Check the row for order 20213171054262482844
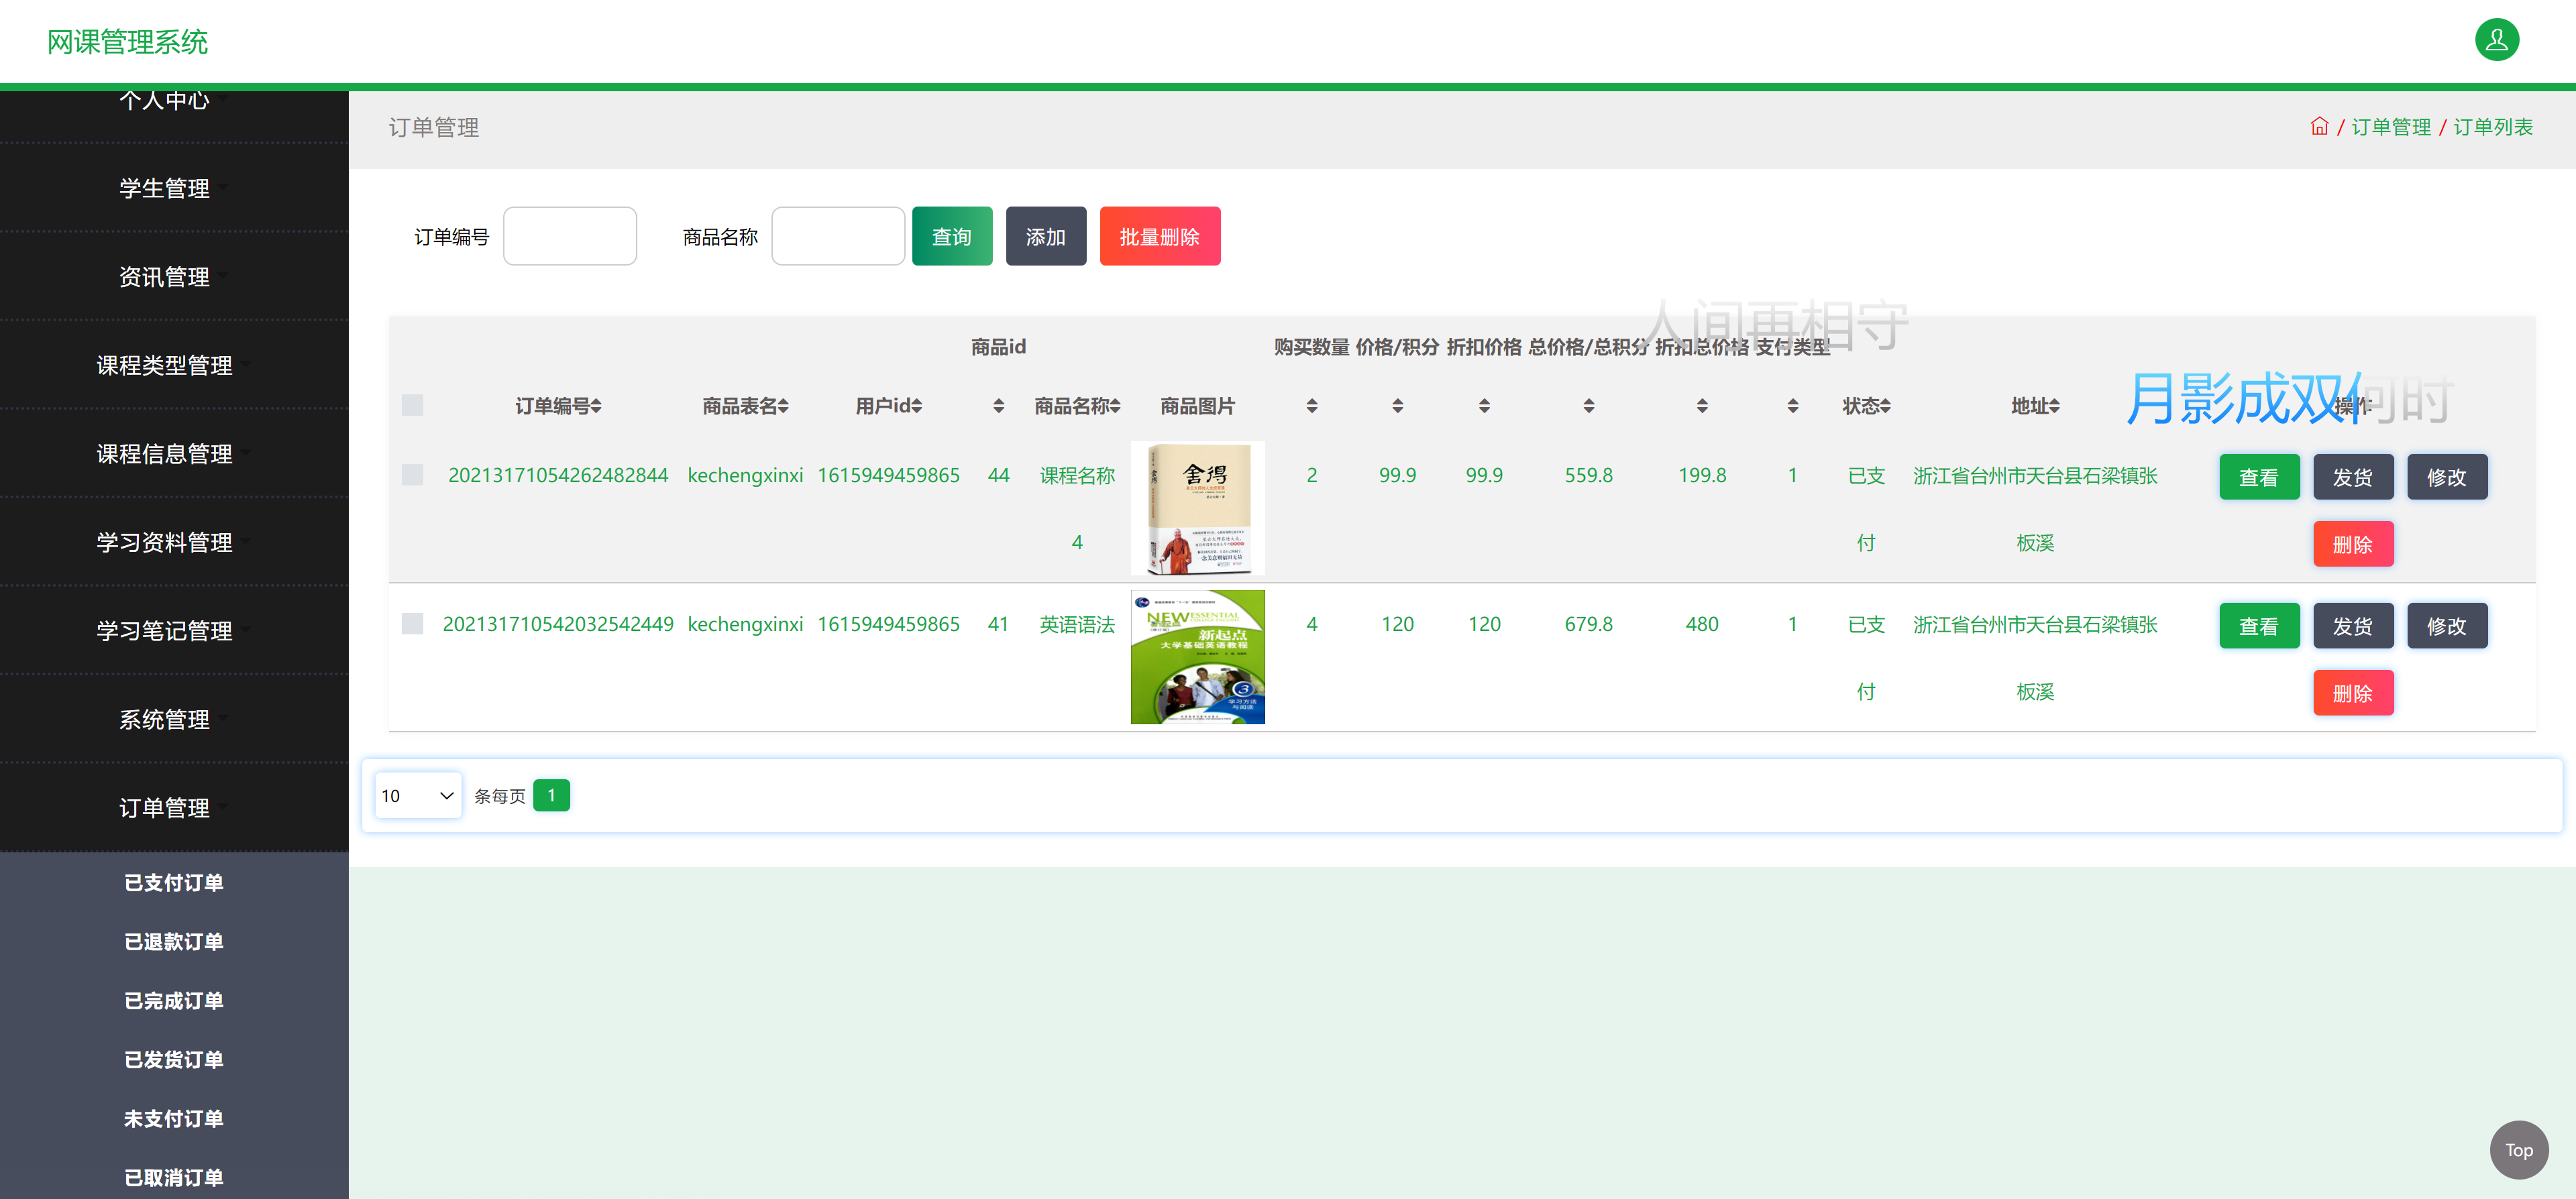The width and height of the screenshot is (2576, 1199). pyautogui.click(x=412, y=475)
